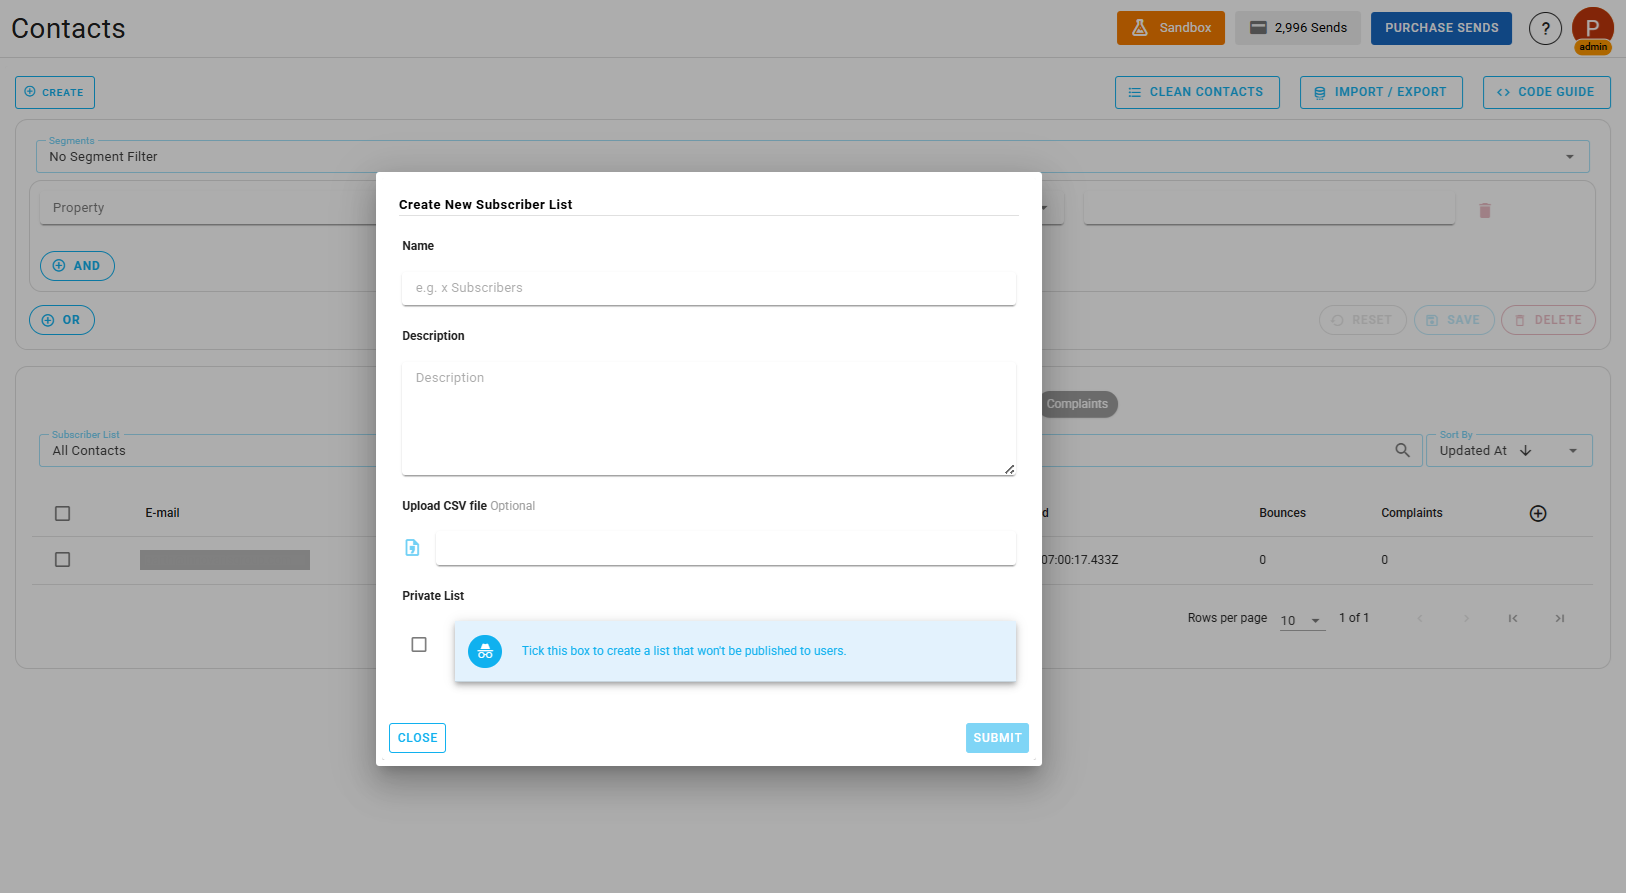Tick the Private List checkbox
Viewport: 1626px width, 893px height.
pyautogui.click(x=419, y=645)
